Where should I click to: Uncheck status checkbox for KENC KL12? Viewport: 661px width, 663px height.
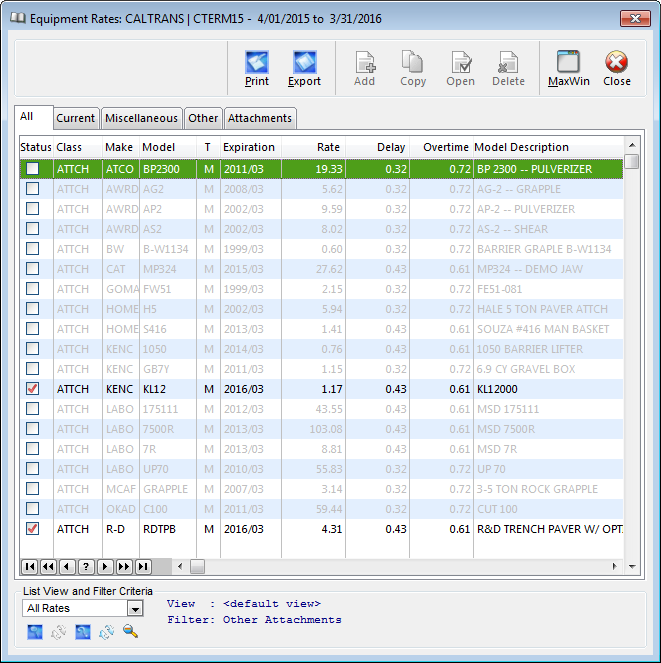click(33, 389)
